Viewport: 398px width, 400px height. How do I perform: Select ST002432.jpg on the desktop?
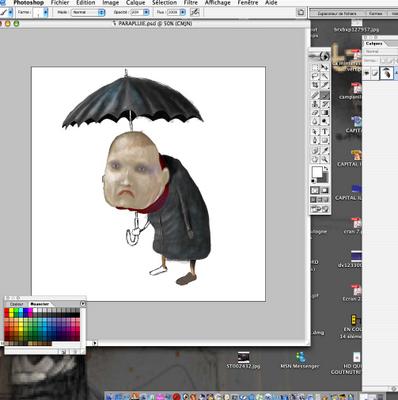coord(243,360)
